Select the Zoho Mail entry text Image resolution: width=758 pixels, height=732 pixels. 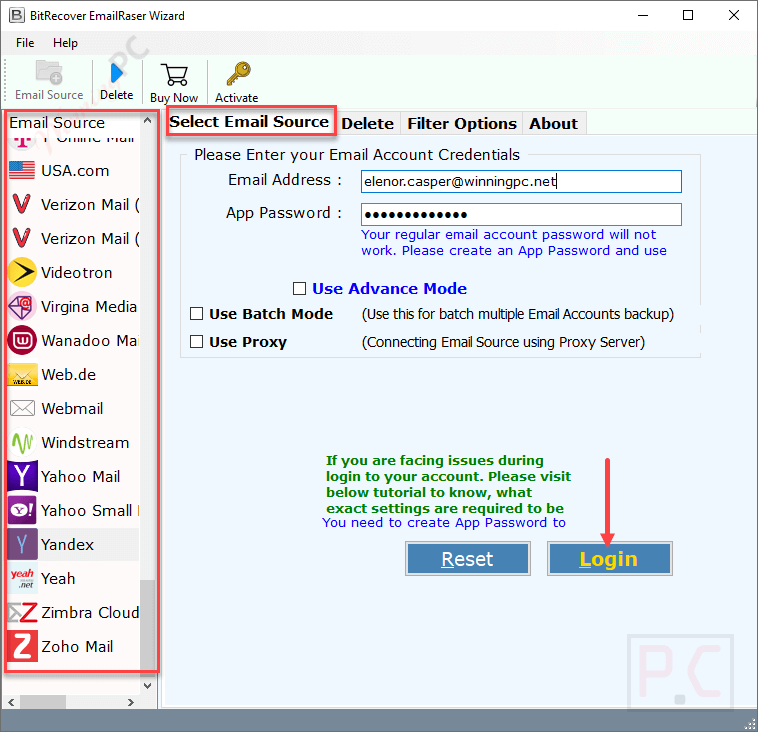(x=77, y=646)
